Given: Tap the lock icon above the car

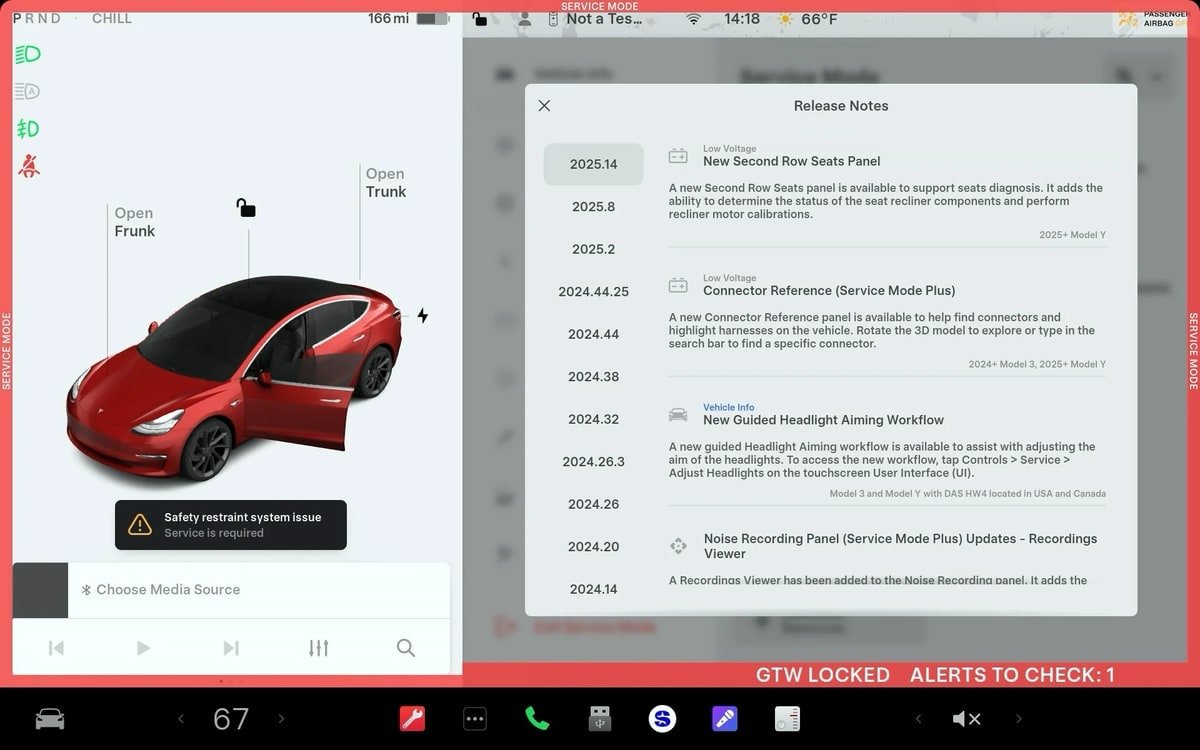Looking at the screenshot, I should click(246, 207).
